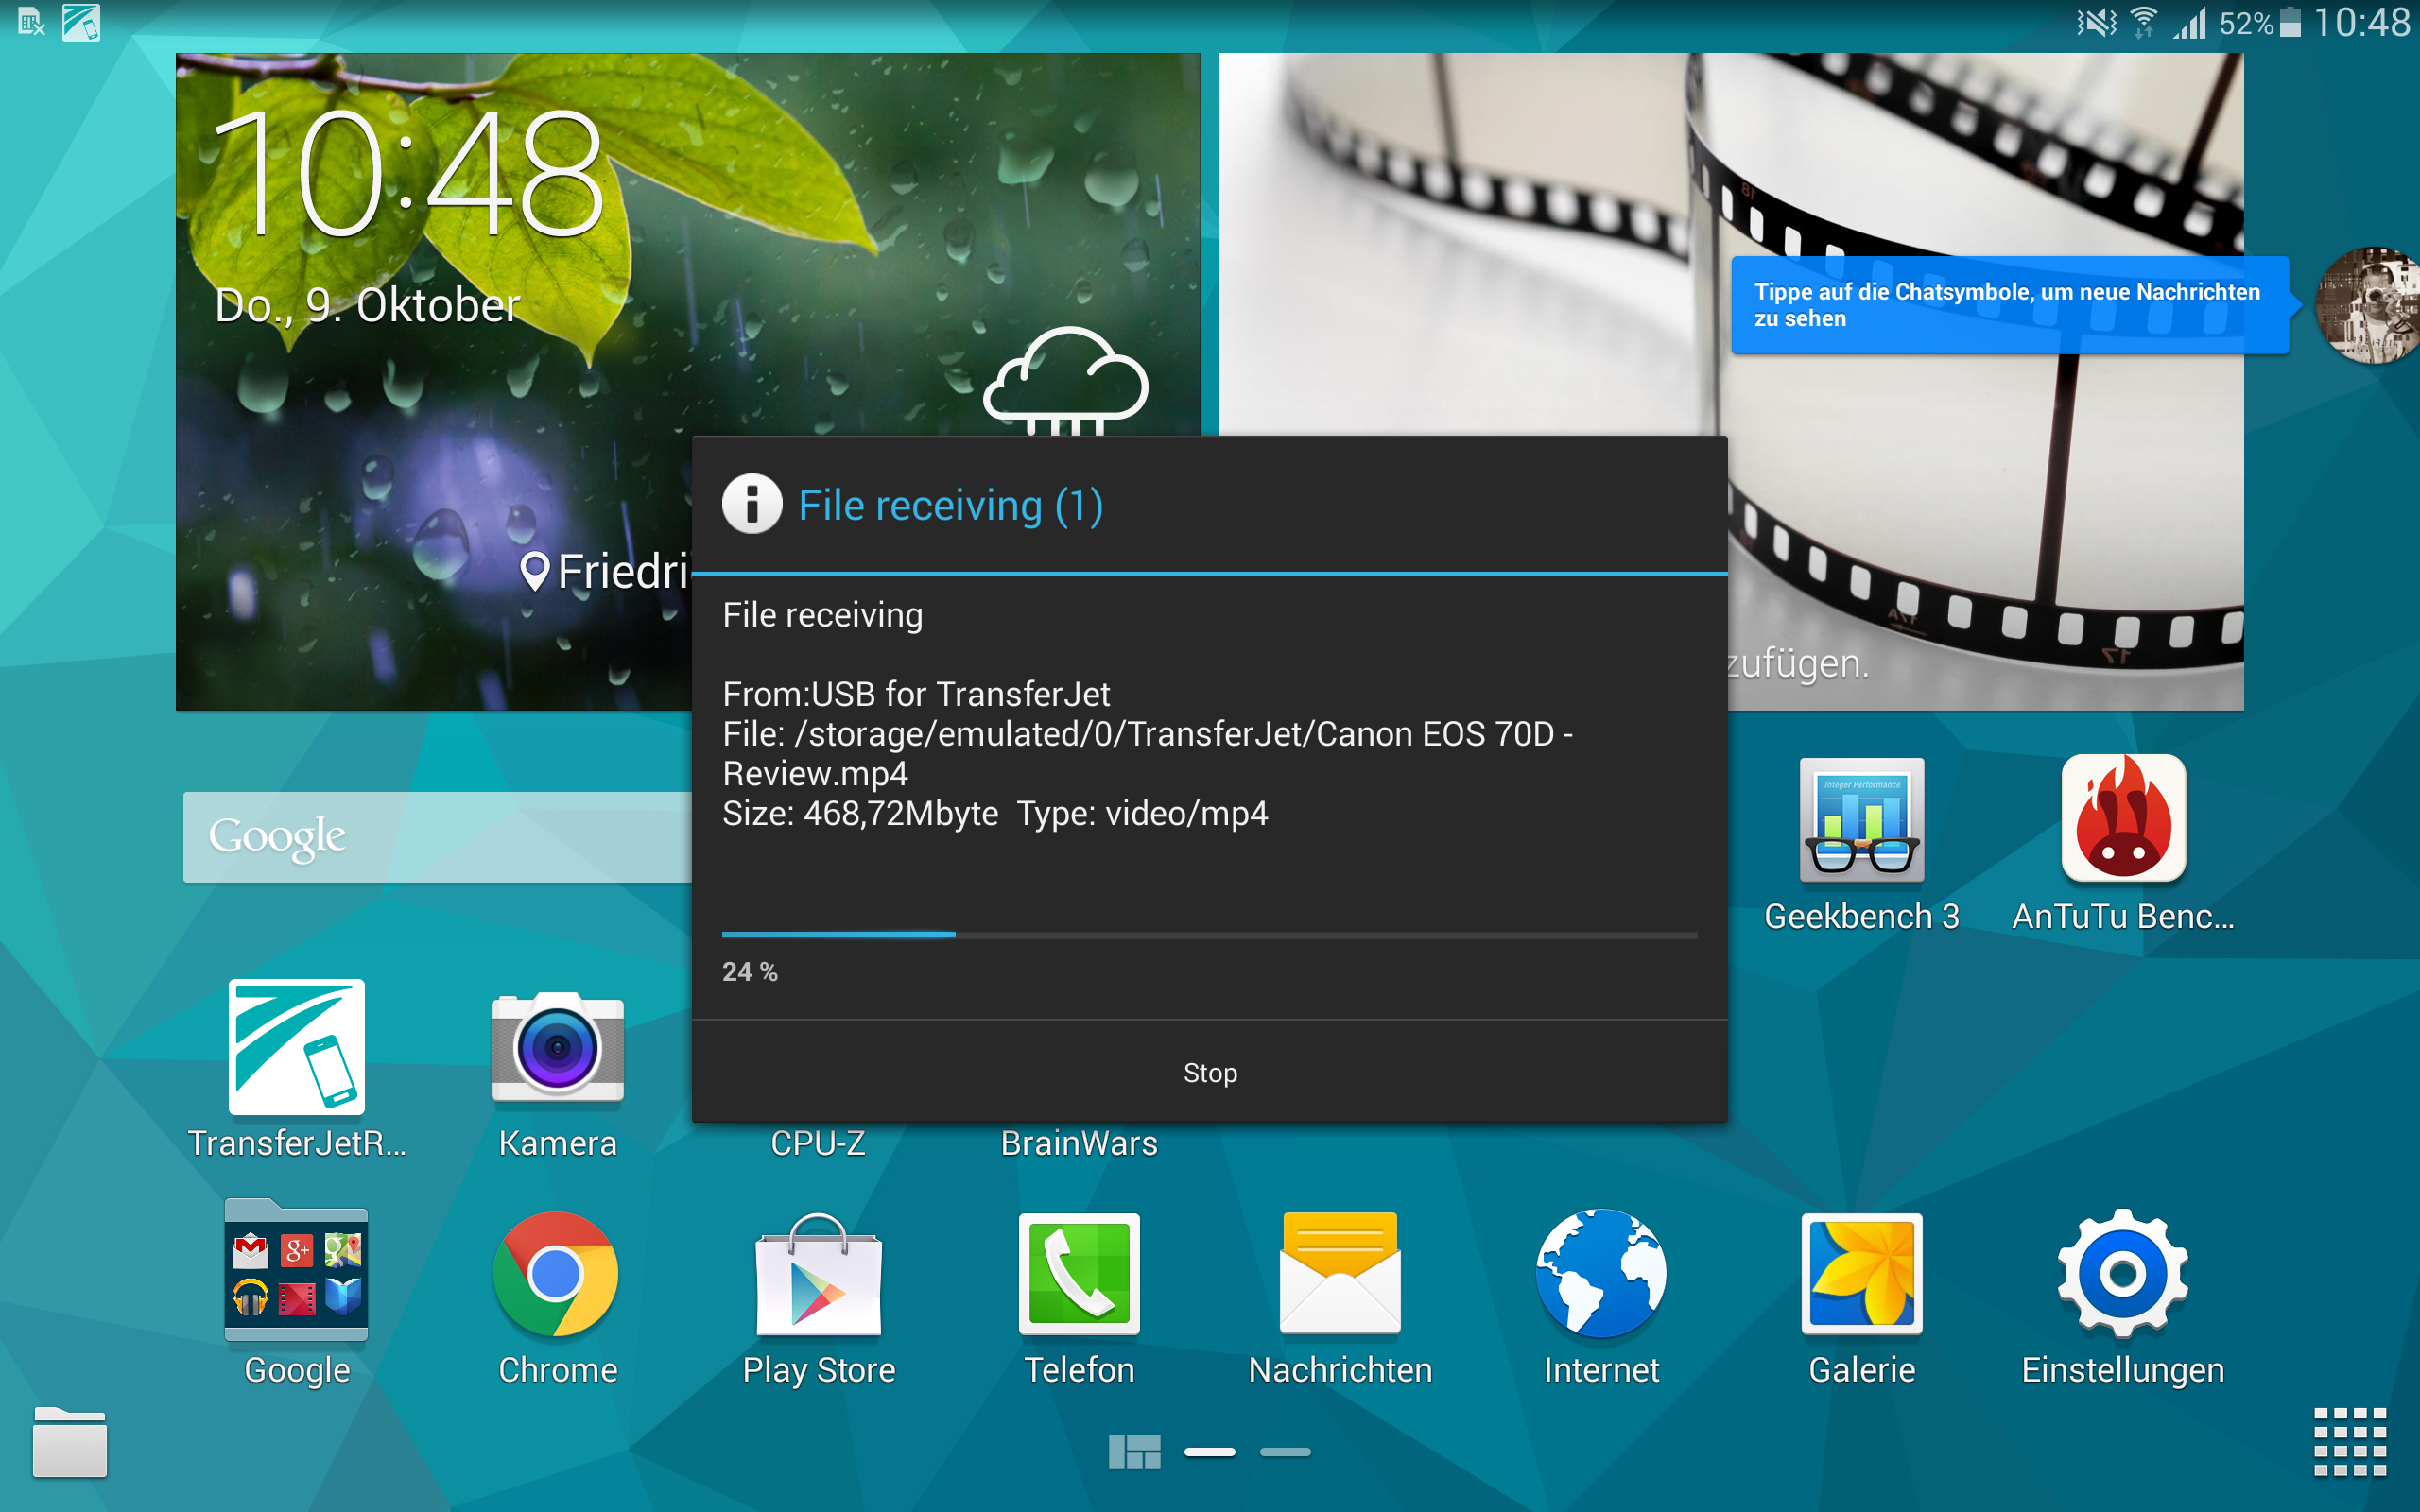Image resolution: width=2420 pixels, height=1512 pixels.
Task: Open the Telefon dialer app
Action: 1079,1273
